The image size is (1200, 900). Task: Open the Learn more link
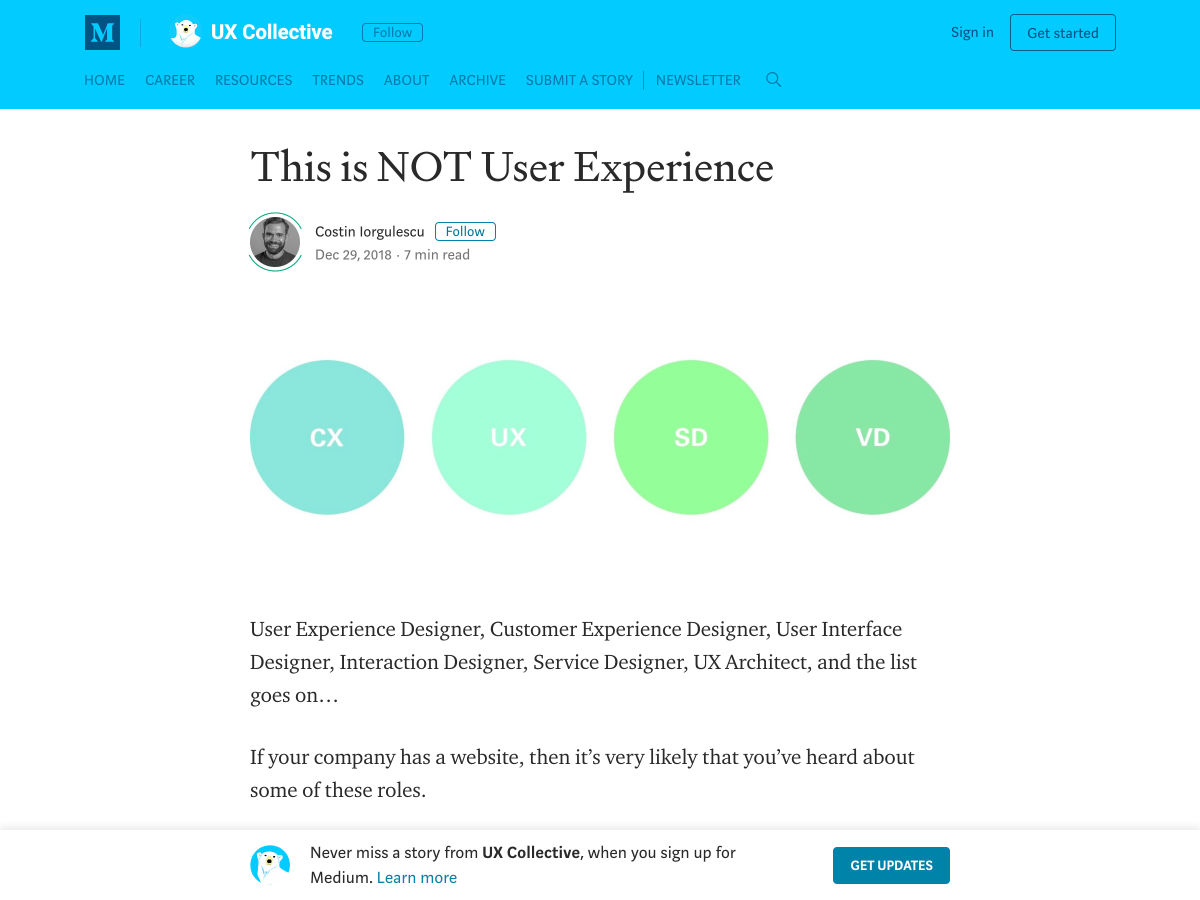416,878
